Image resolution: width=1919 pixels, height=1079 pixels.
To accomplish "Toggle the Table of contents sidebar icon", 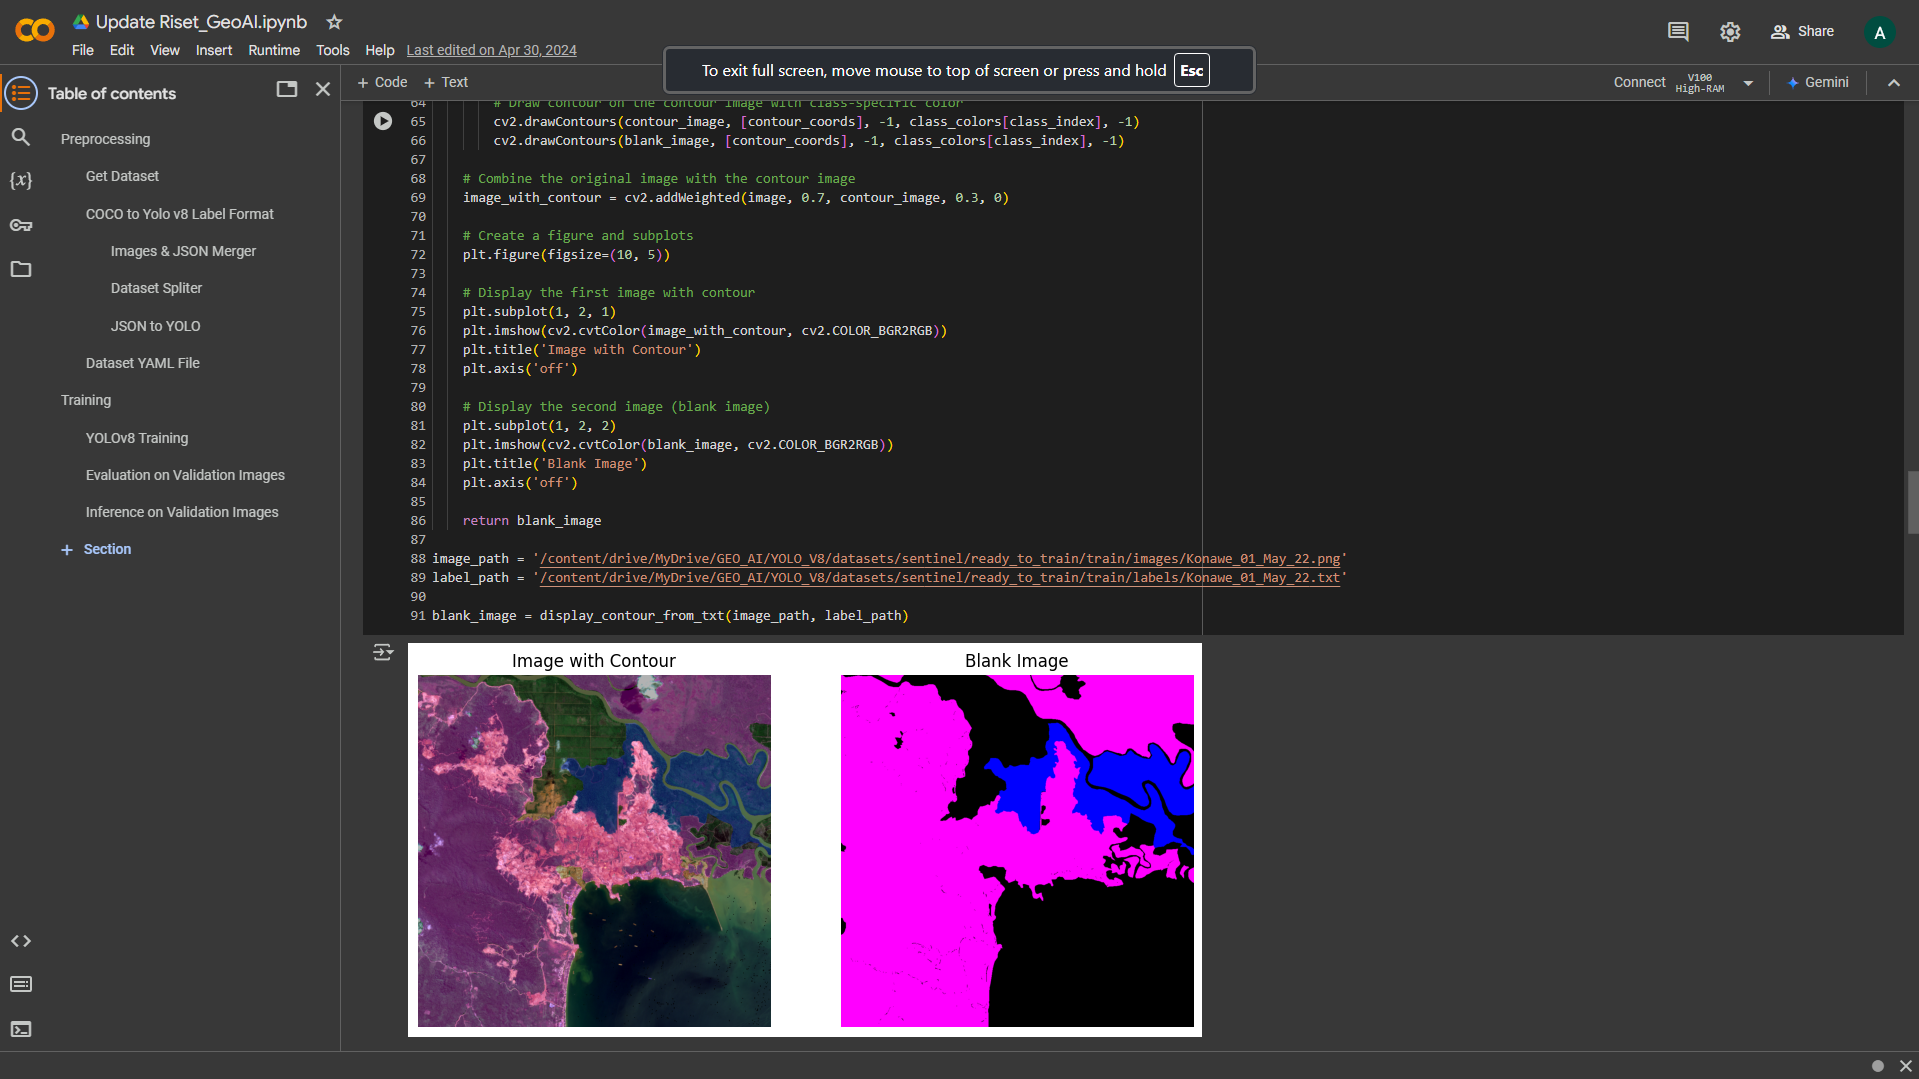I will point(21,93).
